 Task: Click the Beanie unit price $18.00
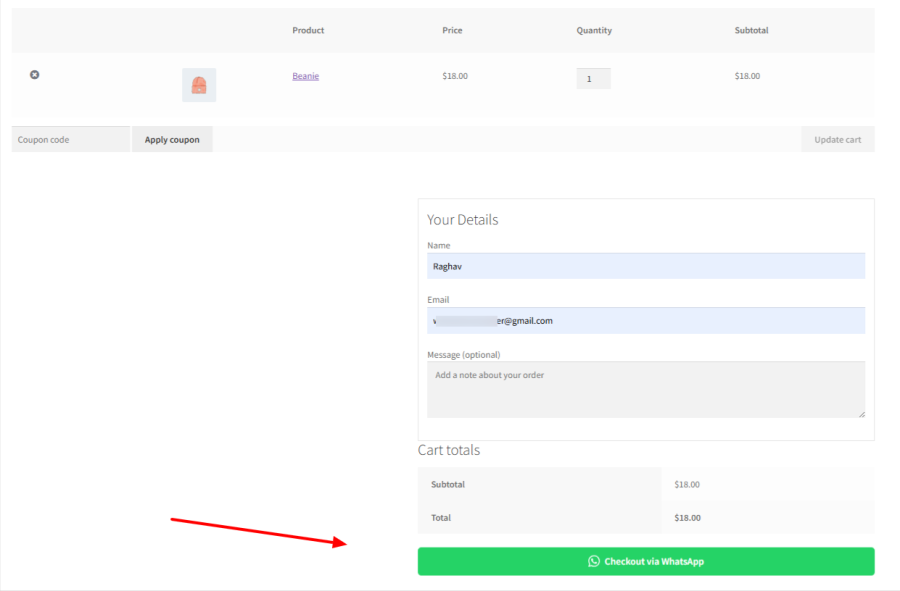[x=455, y=76]
